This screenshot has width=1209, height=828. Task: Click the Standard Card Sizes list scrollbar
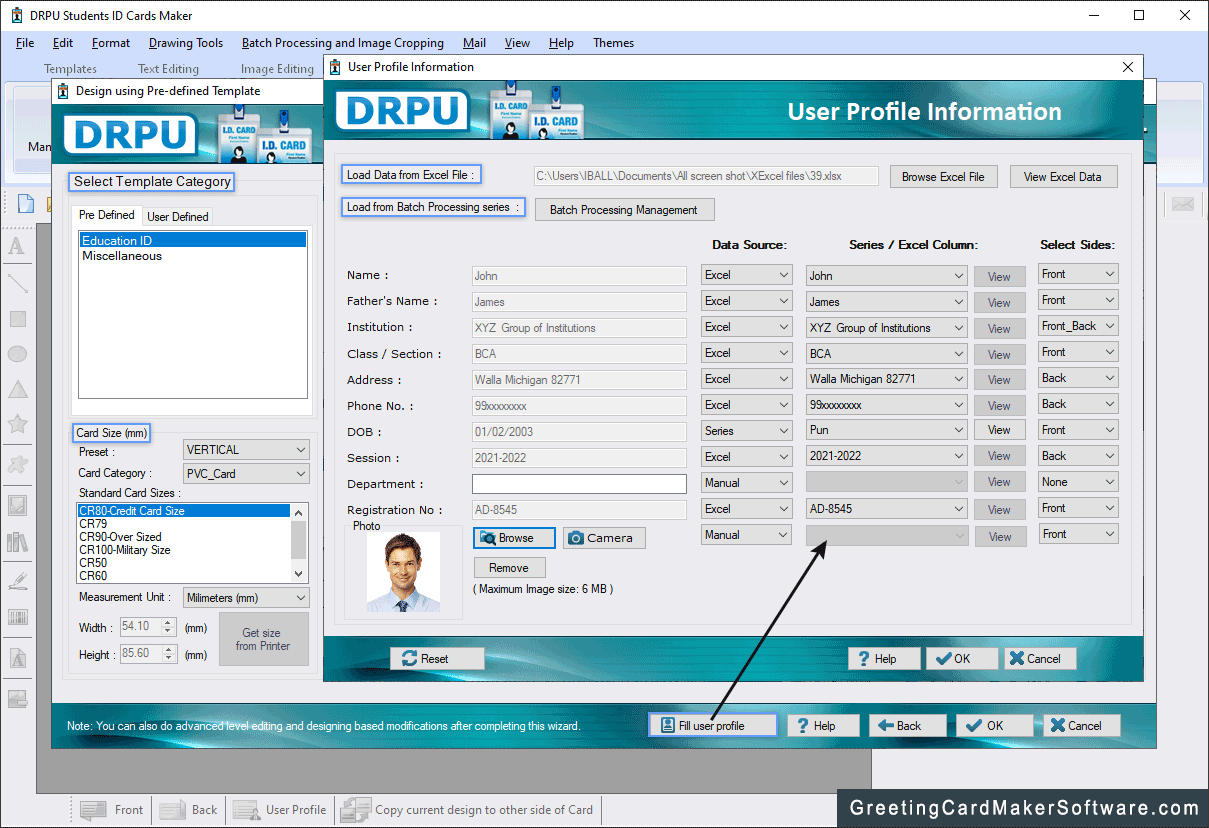(298, 543)
